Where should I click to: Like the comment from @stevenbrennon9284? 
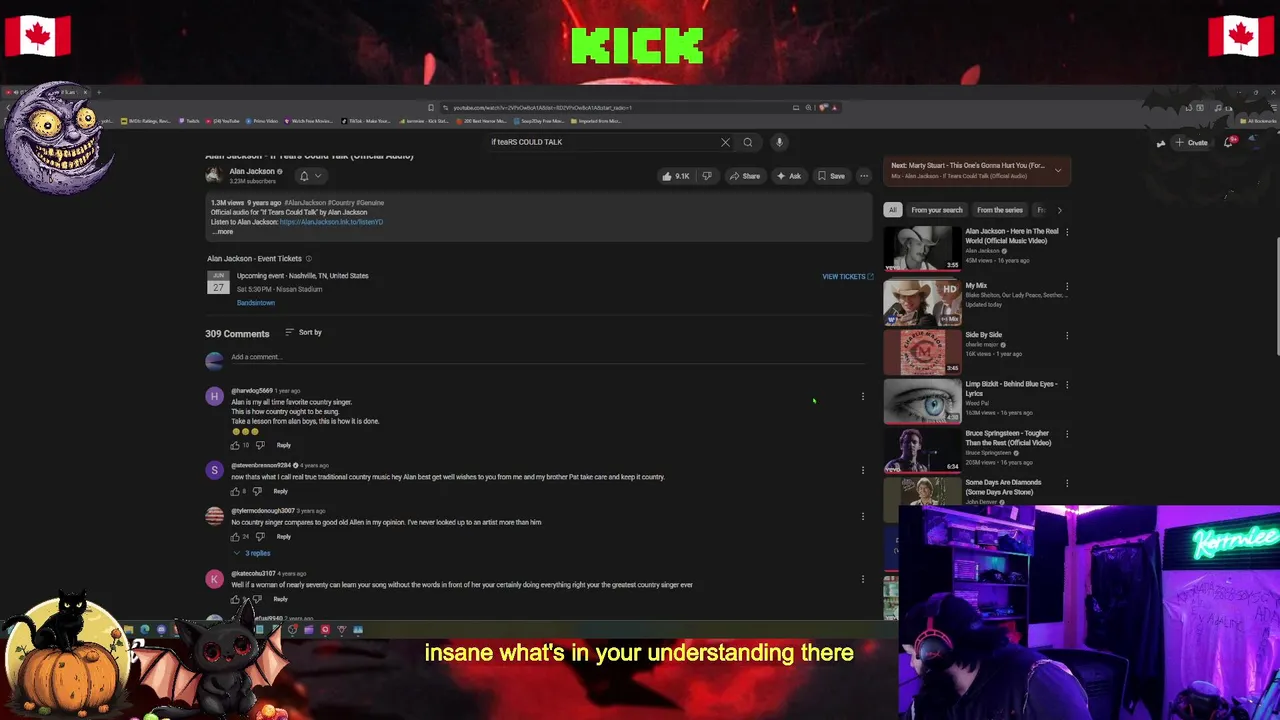coord(236,491)
